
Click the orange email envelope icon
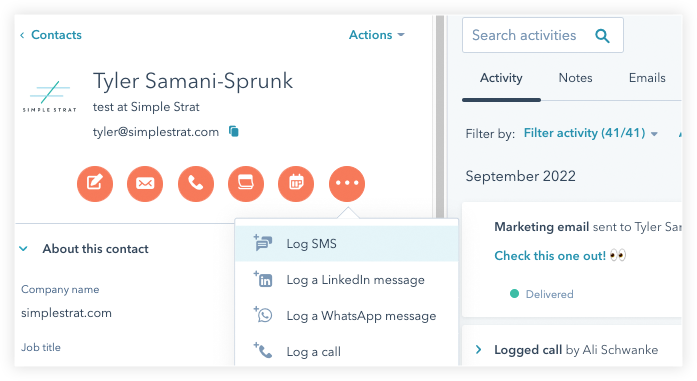coord(145,184)
